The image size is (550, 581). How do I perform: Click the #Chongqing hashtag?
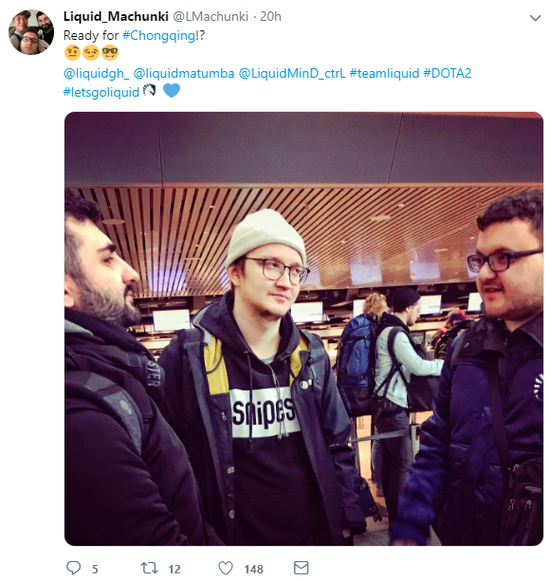pyautogui.click(x=159, y=36)
